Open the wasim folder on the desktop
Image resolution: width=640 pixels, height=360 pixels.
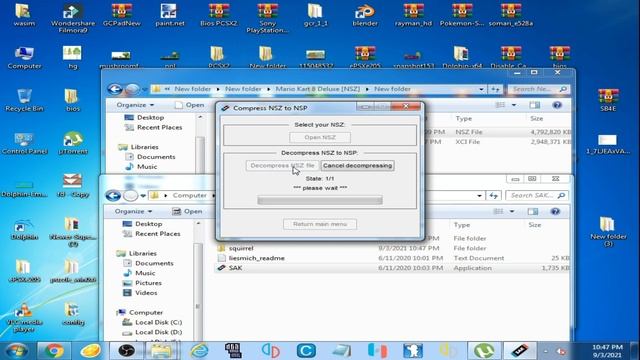[x=24, y=15]
